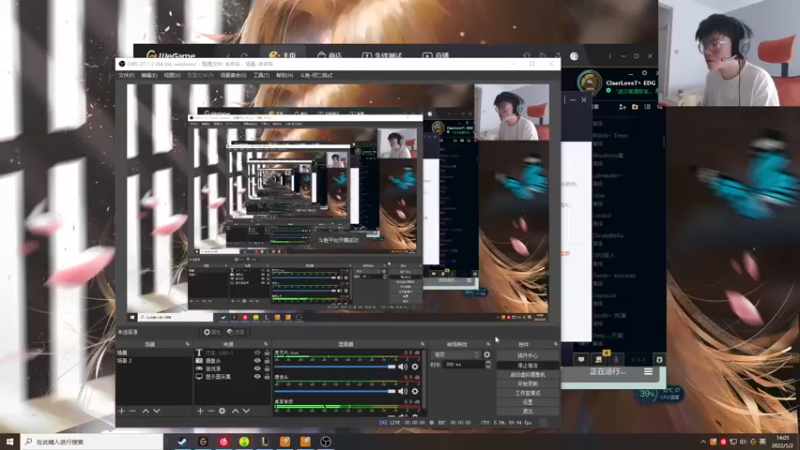800x450 pixels.
Task: Toggle visibility of the 显示器采集 source
Action: coord(257,377)
